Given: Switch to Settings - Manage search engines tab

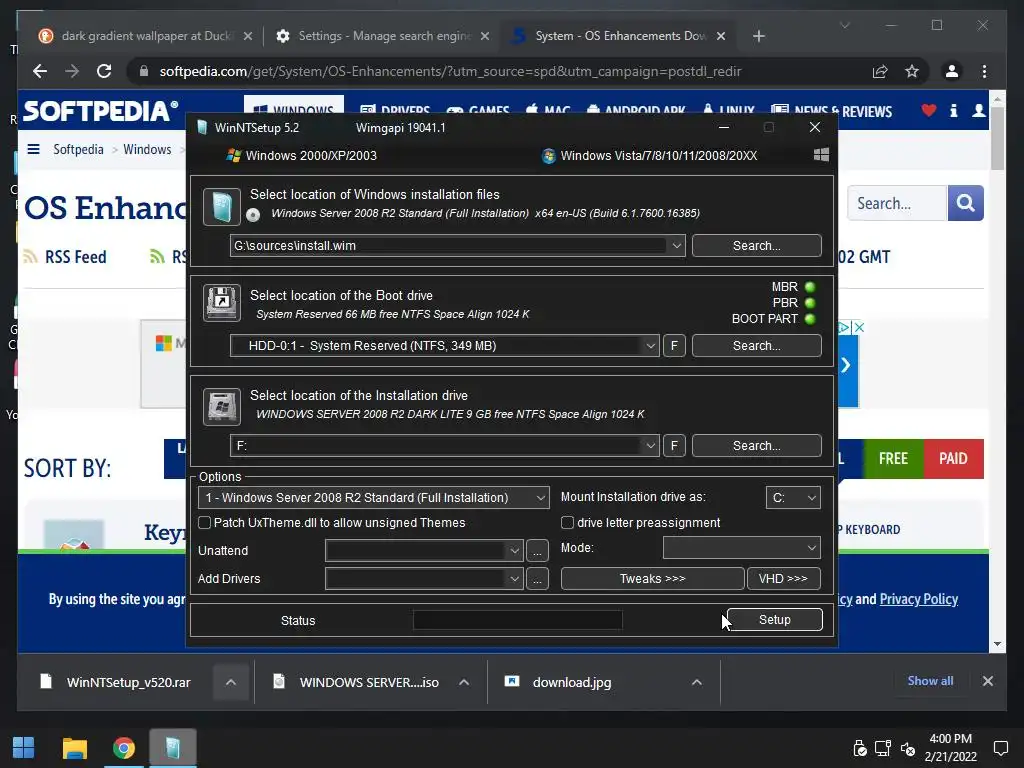Looking at the screenshot, I should [384, 36].
